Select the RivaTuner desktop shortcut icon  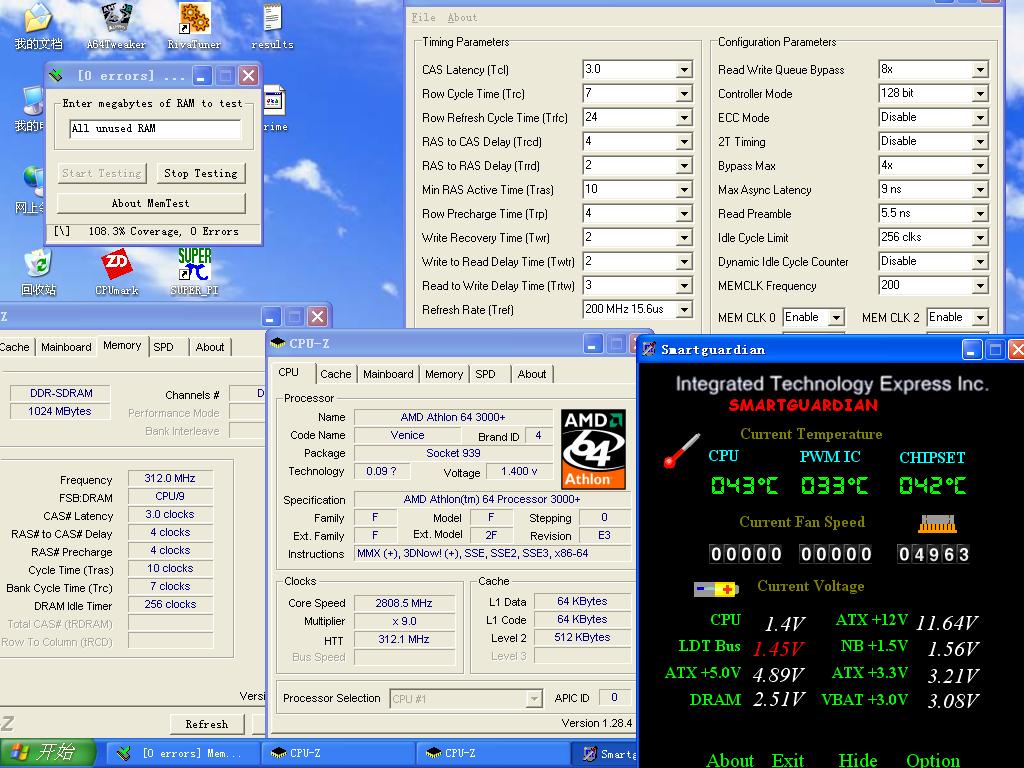(x=194, y=18)
